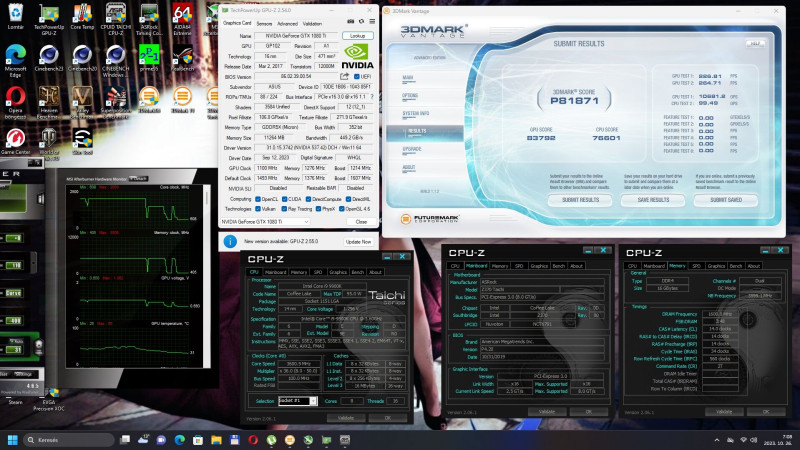Screen dimensions: 800x450
Task: Toggle Ray Tracing checkbox
Action: point(284,209)
